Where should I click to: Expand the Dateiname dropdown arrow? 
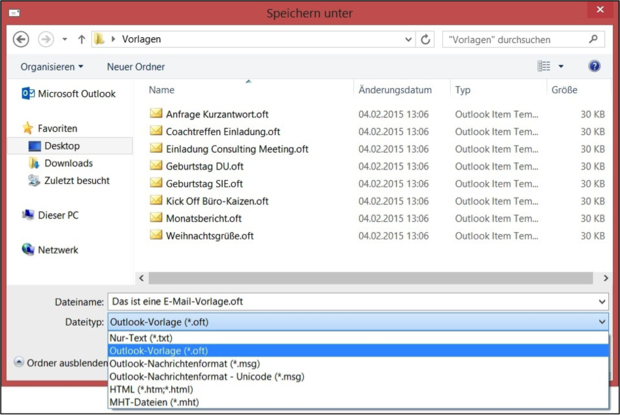pos(602,302)
